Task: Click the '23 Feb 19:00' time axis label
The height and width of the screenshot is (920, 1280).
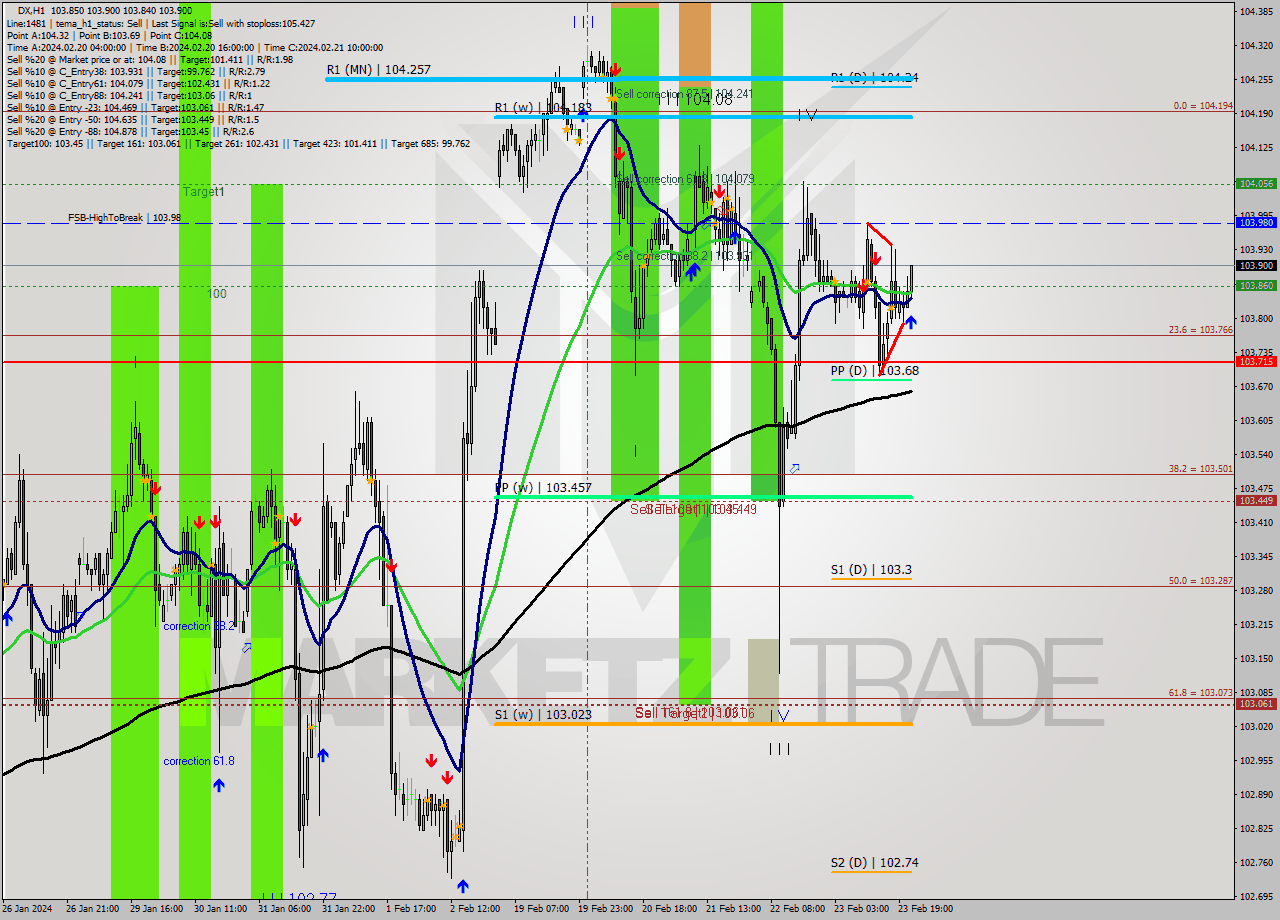Action: (x=925, y=909)
